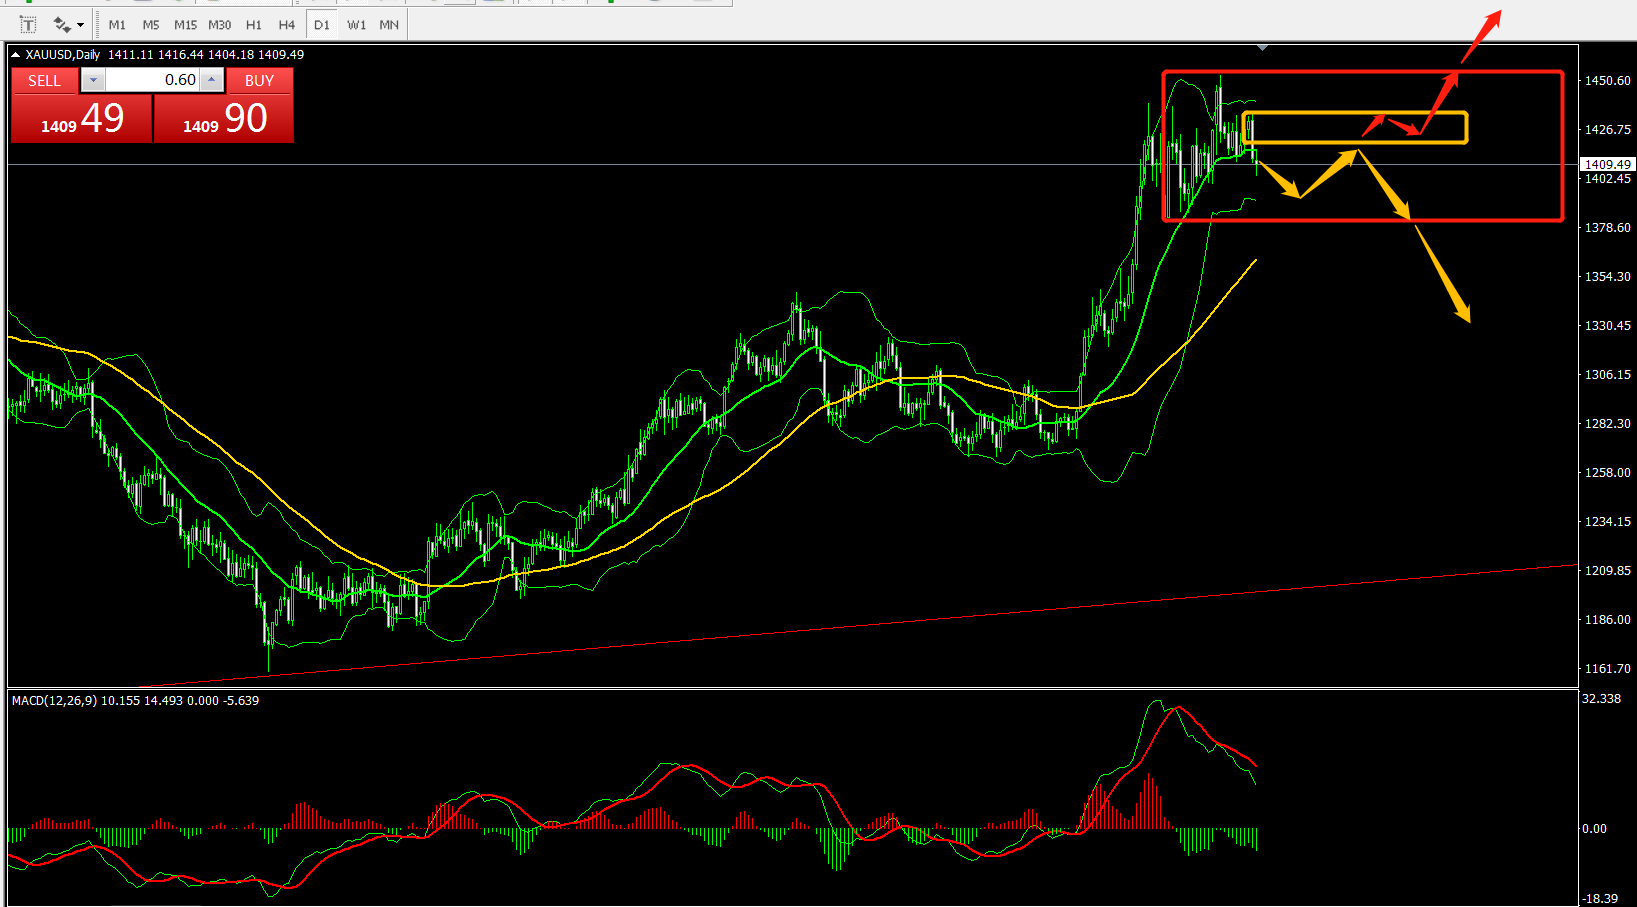
Task: Click the 1306.15 price scale label
Action: pos(1607,375)
